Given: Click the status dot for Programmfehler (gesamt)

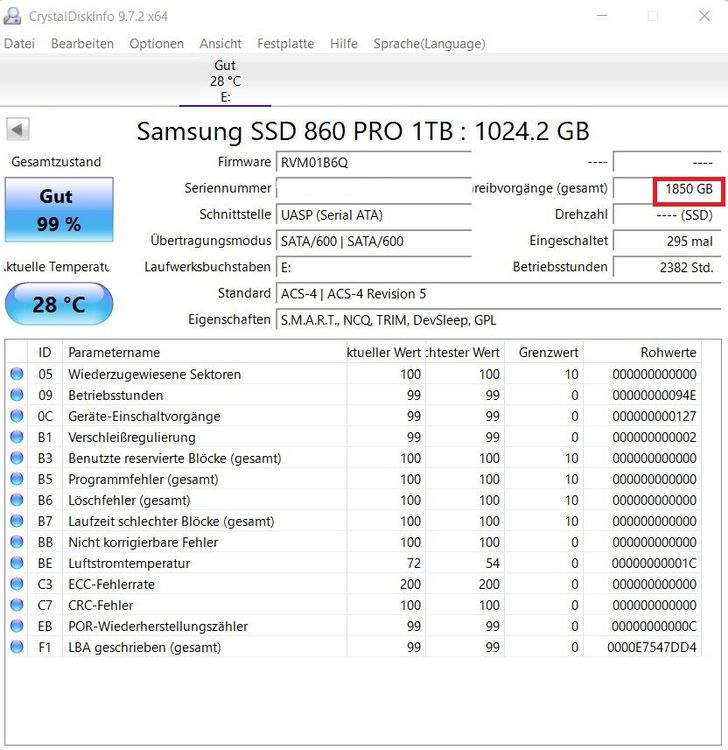Looking at the screenshot, I should [x=17, y=479].
